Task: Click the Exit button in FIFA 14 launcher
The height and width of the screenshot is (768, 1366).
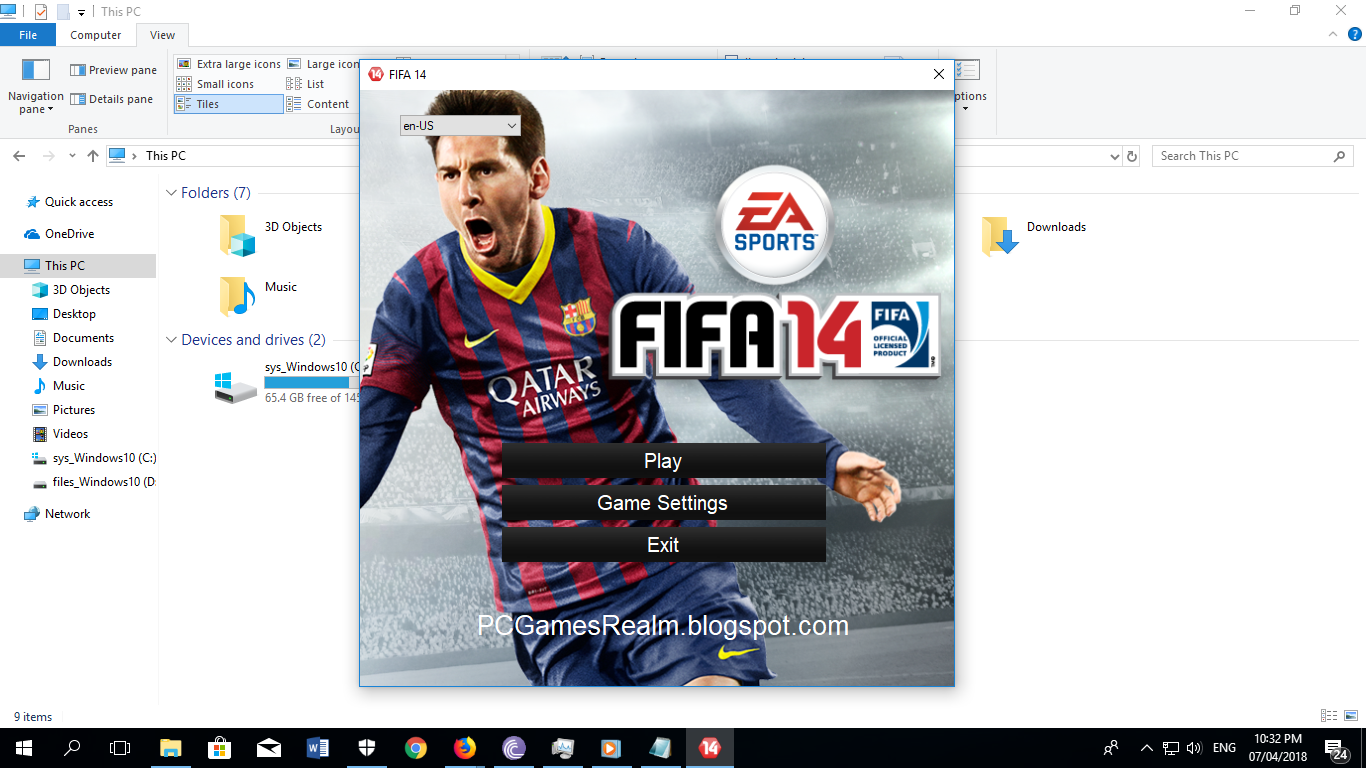Action: [x=663, y=545]
